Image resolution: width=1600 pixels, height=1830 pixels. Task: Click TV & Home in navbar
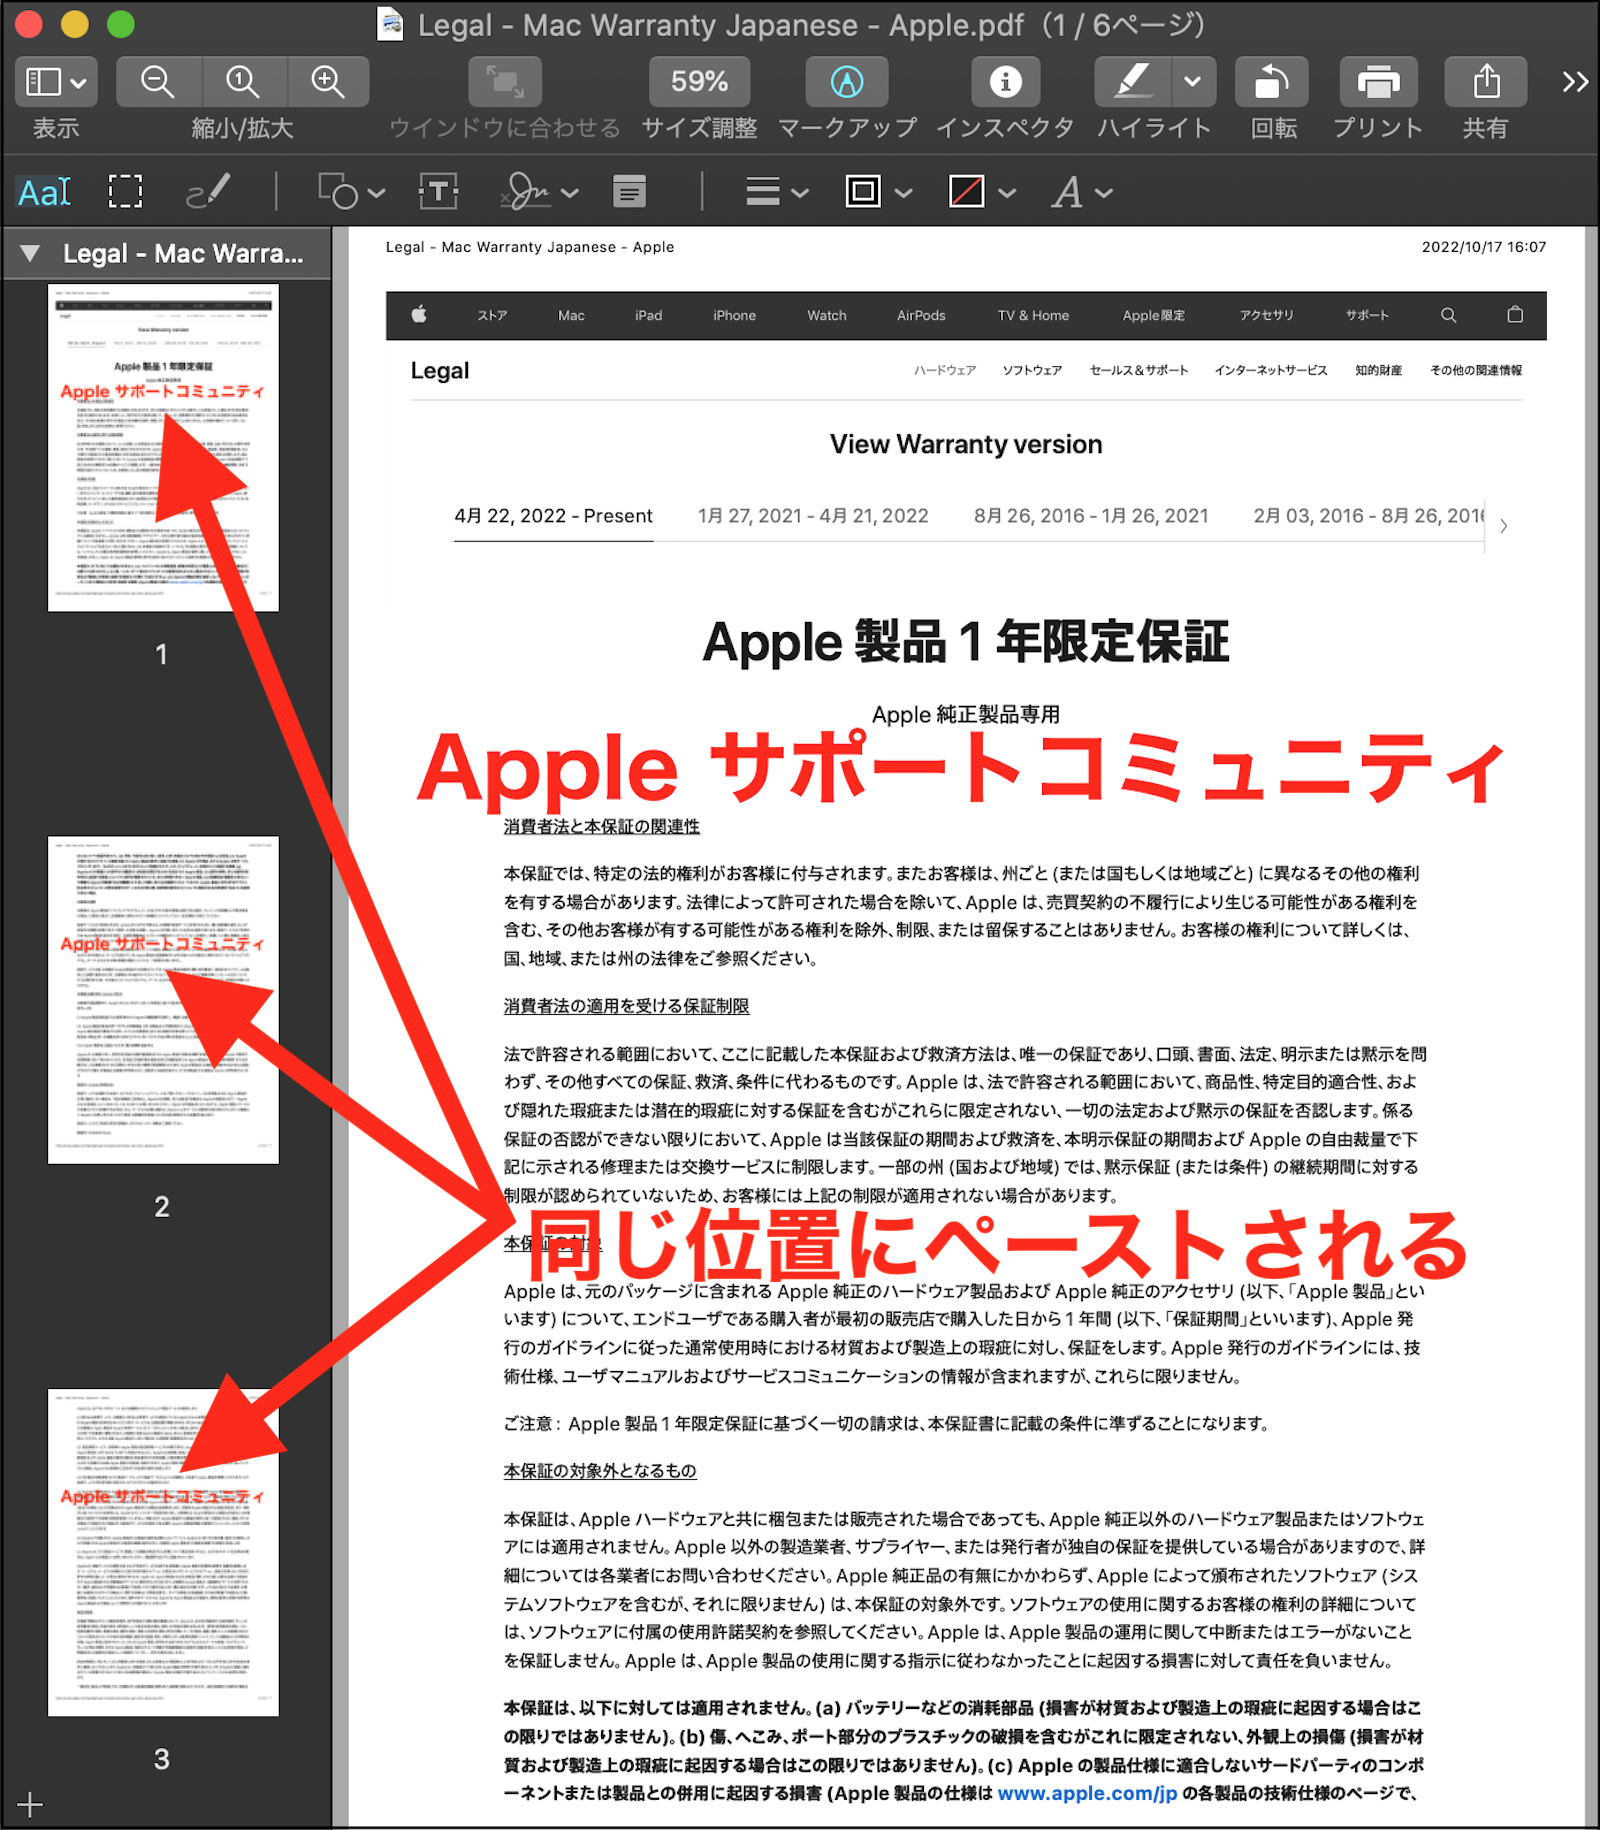click(x=1033, y=315)
